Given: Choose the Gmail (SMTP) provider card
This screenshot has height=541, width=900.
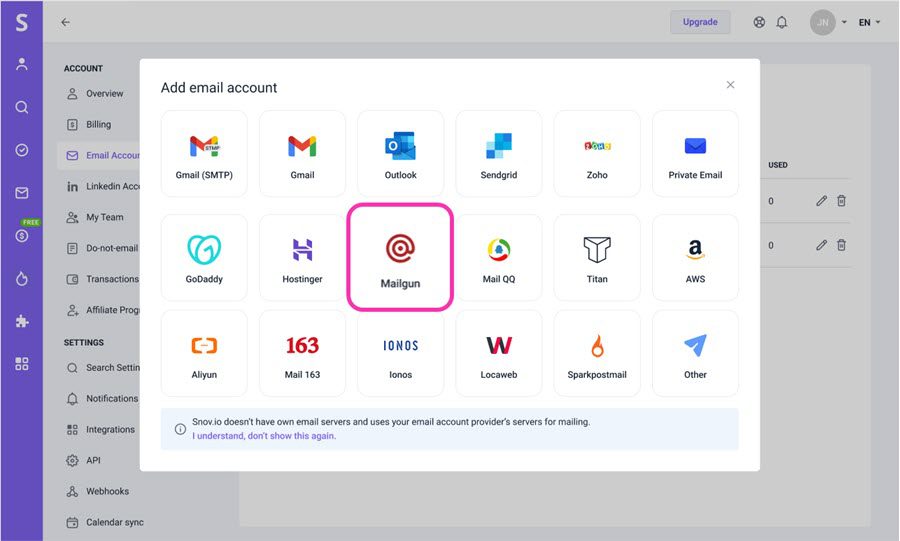Looking at the screenshot, I should pos(204,154).
